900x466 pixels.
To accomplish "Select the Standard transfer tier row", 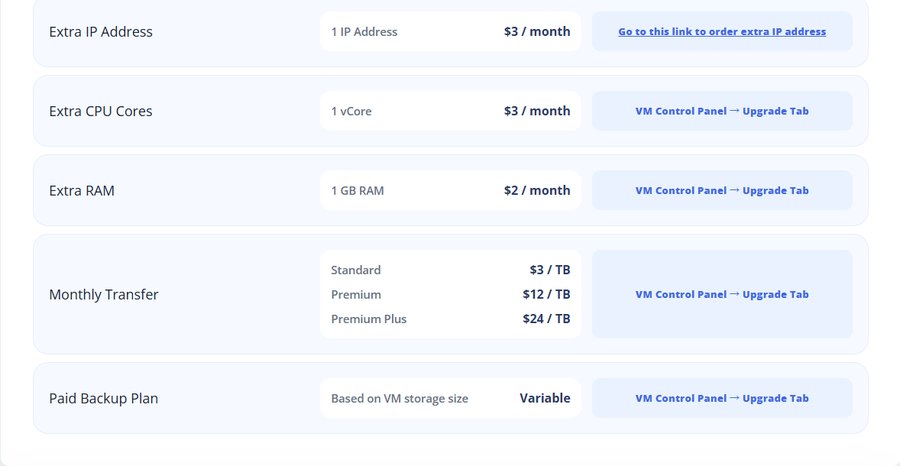I will pos(451,270).
